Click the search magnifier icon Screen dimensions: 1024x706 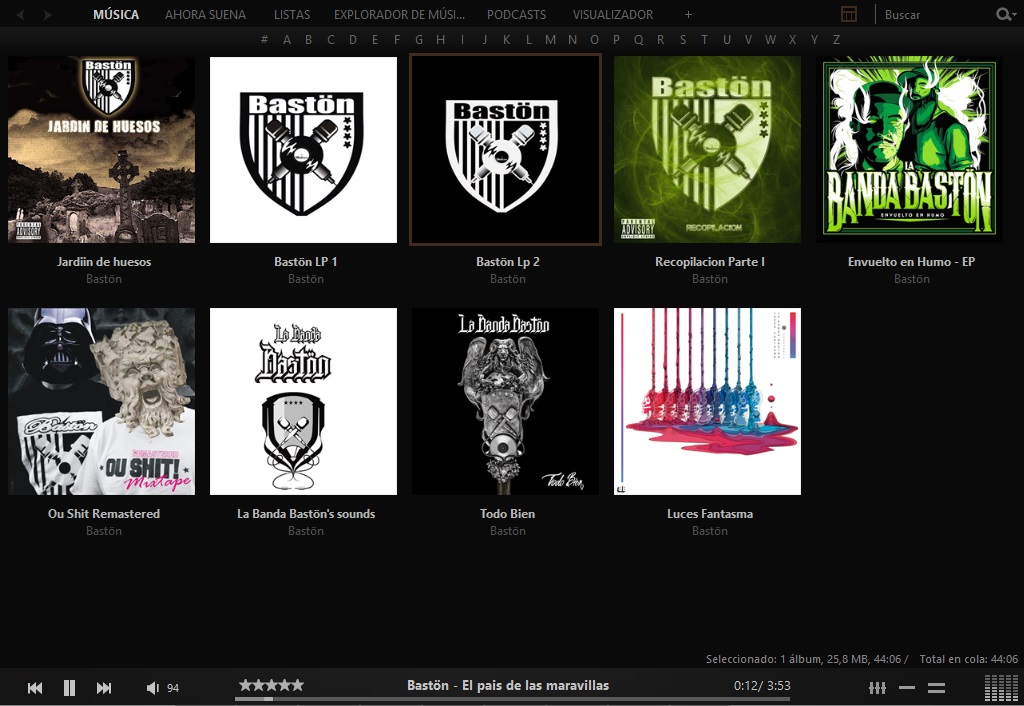tap(1004, 14)
